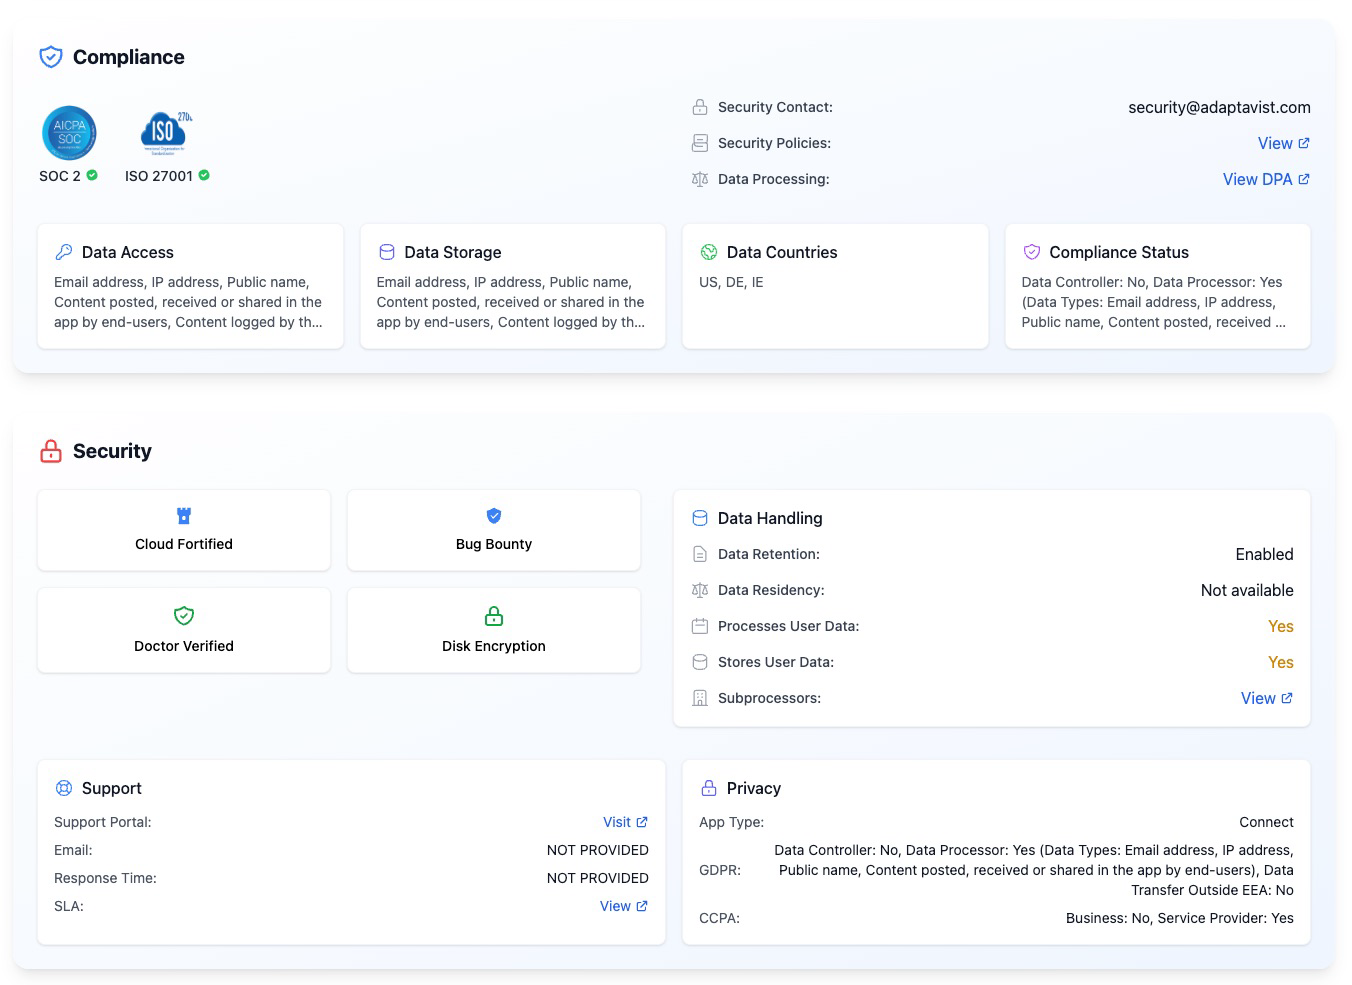Click the Data Access key icon
This screenshot has width=1352, height=985.
coord(64,252)
